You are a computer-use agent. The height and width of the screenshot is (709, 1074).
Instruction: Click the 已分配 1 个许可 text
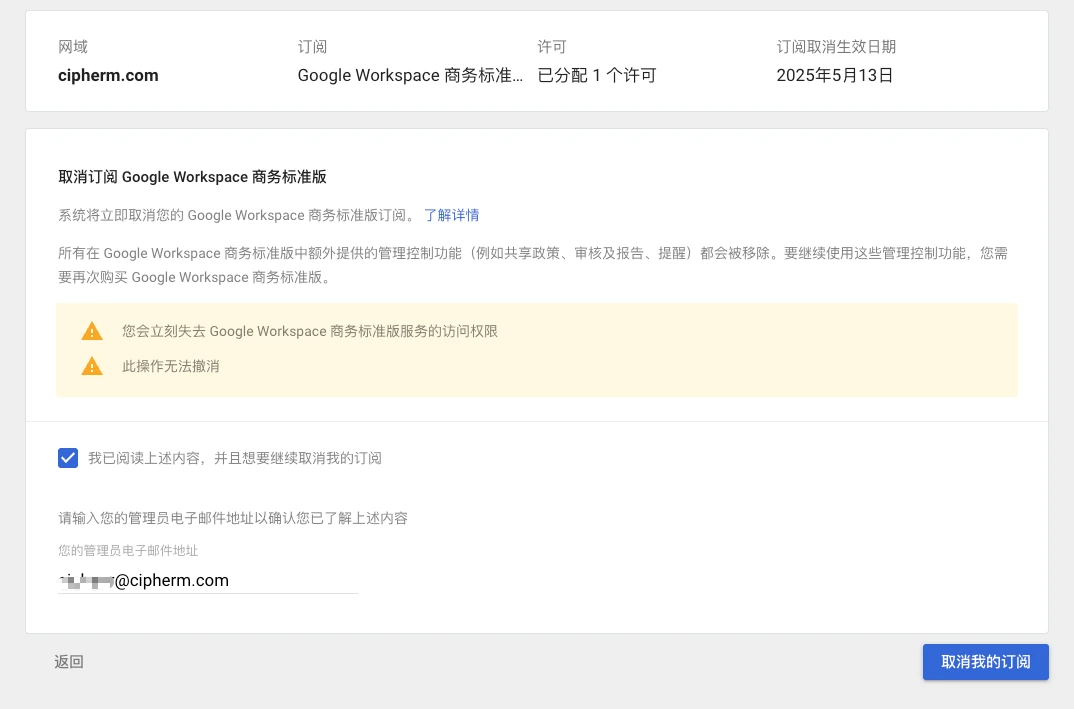click(597, 75)
